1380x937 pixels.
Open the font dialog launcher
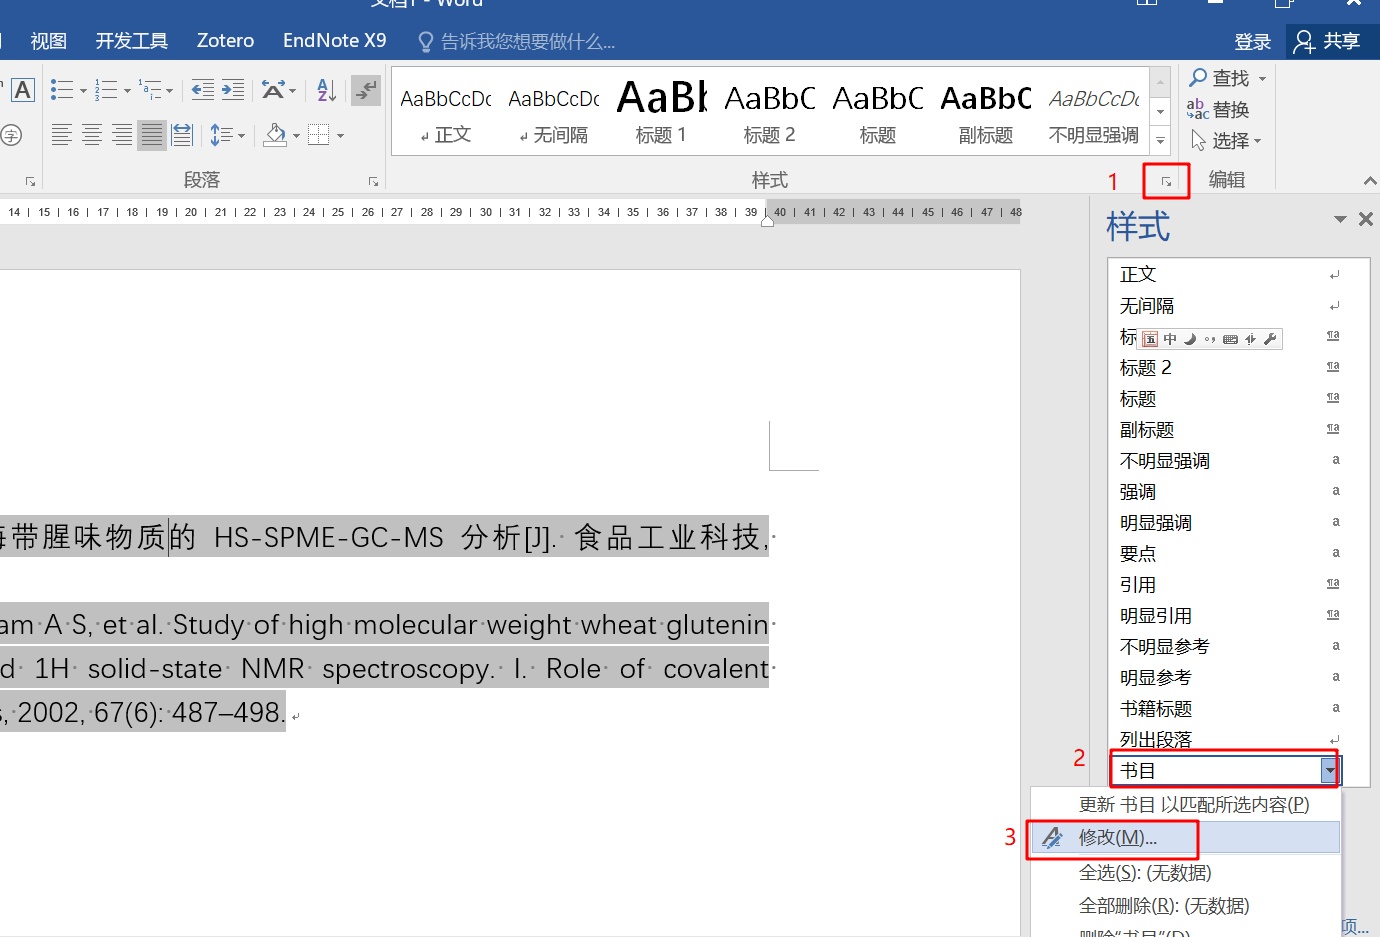31,182
